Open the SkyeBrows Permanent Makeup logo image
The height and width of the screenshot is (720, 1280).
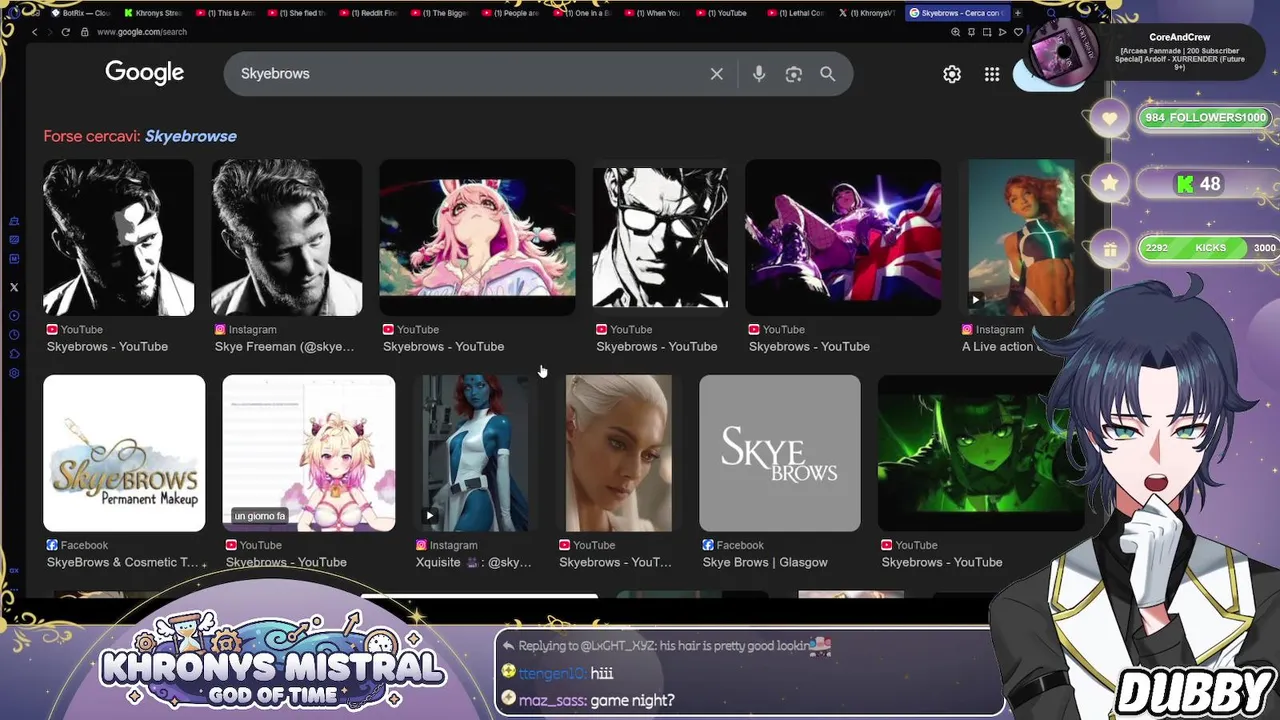124,453
